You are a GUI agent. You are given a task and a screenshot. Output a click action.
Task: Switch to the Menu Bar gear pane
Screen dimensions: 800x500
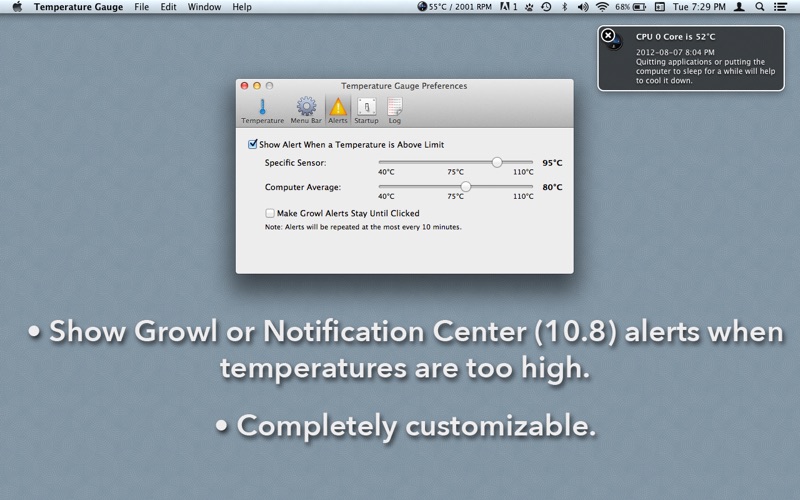[306, 109]
